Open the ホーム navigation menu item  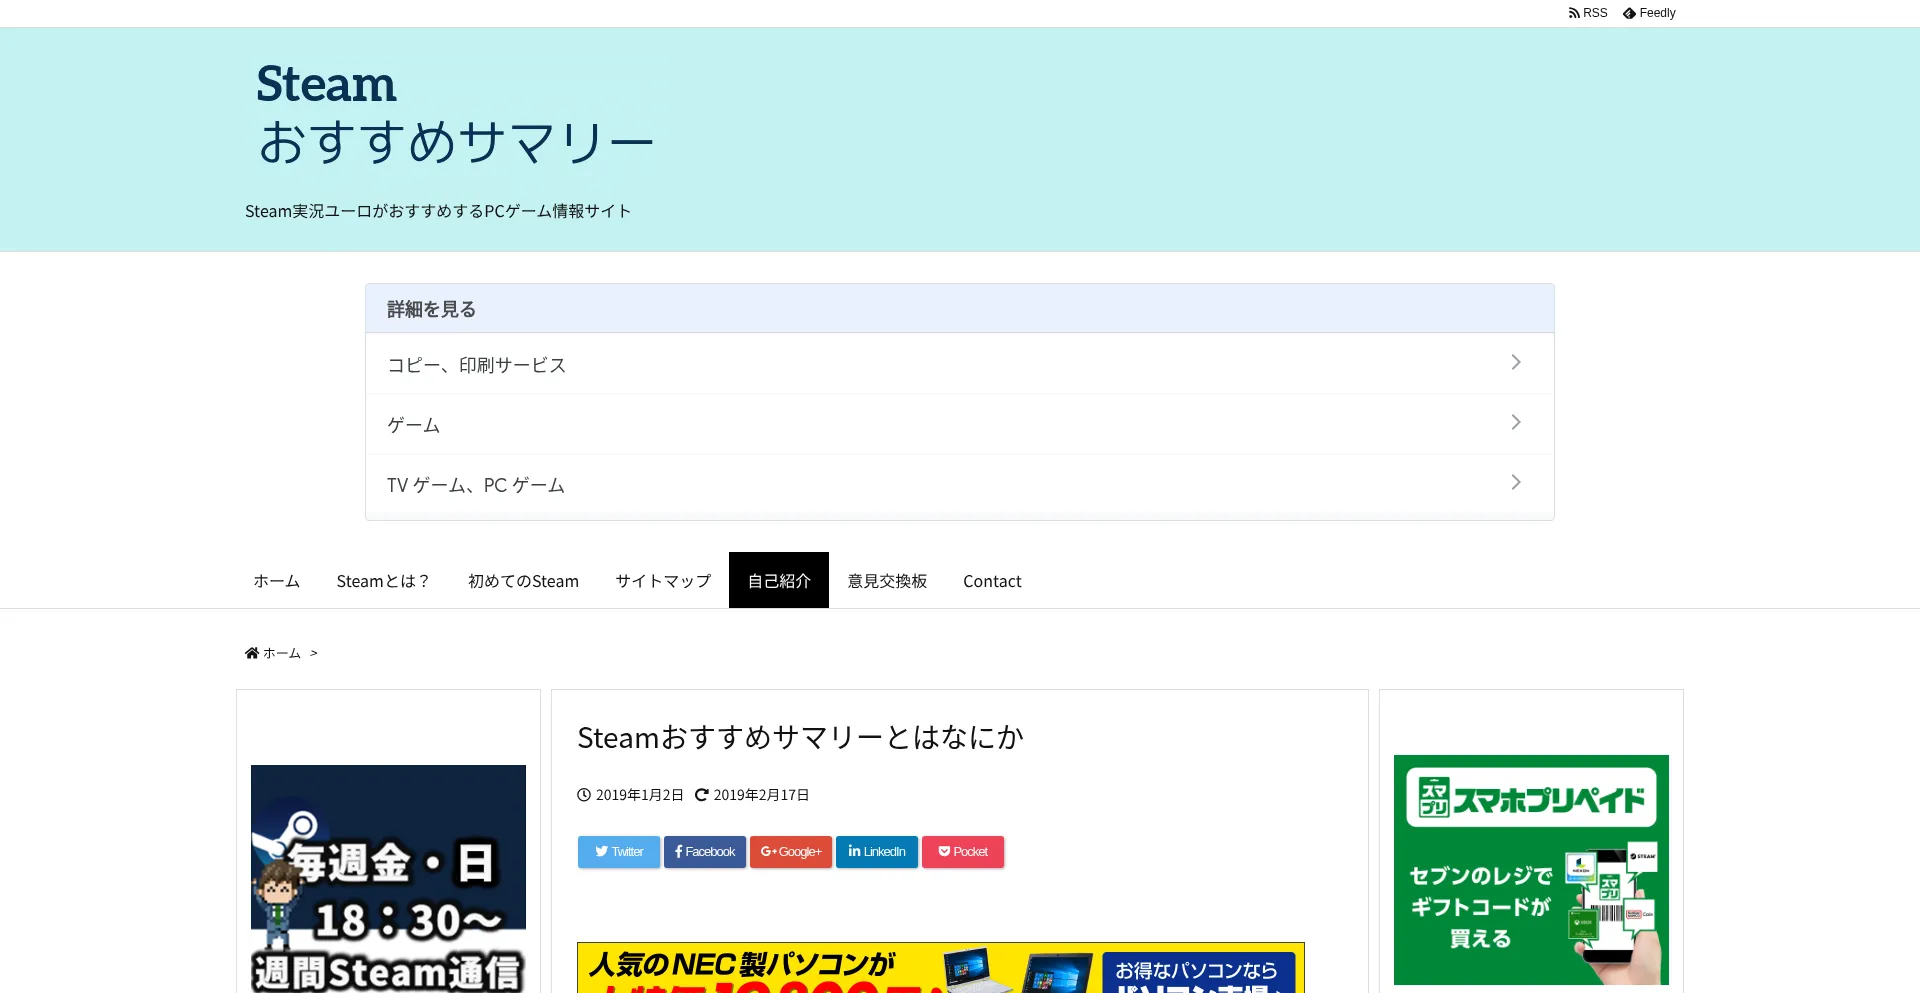point(276,581)
